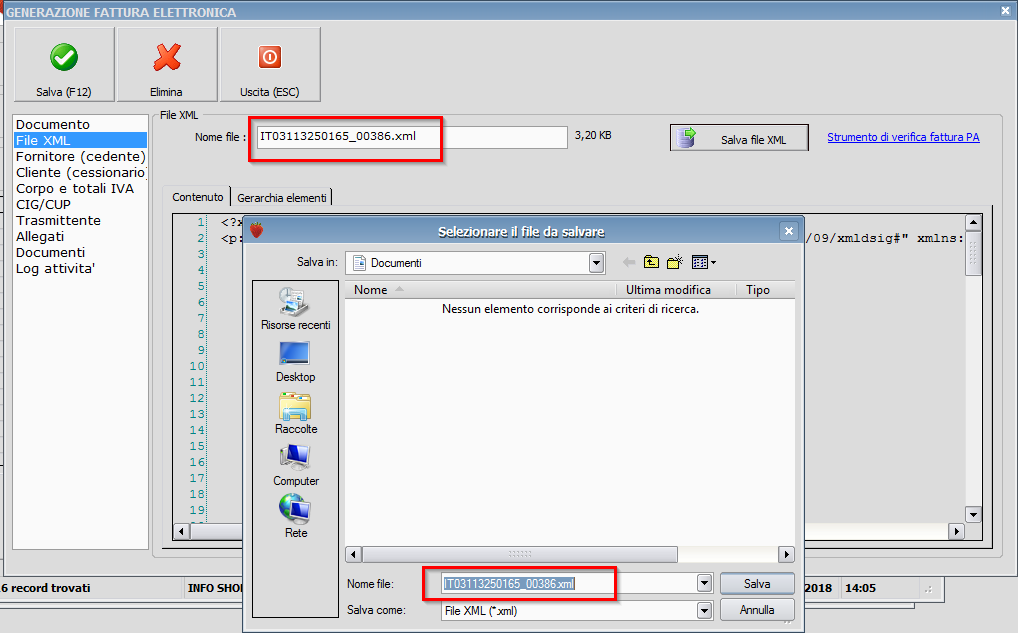
Task: Switch to the Gerarchia elementi tab
Action: (x=282, y=197)
